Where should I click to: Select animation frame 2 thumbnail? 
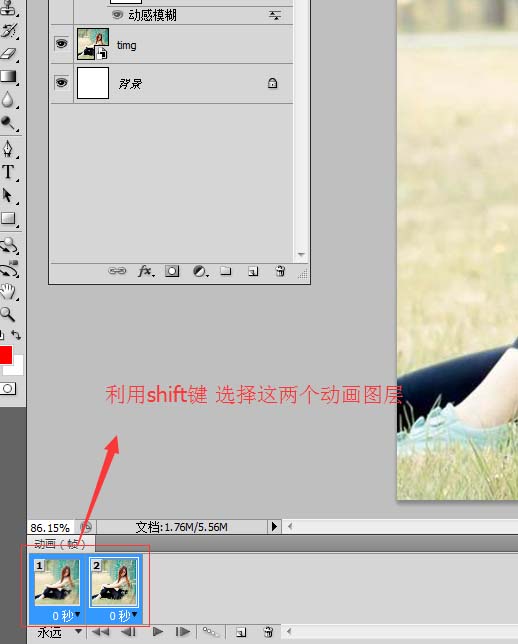coord(114,582)
